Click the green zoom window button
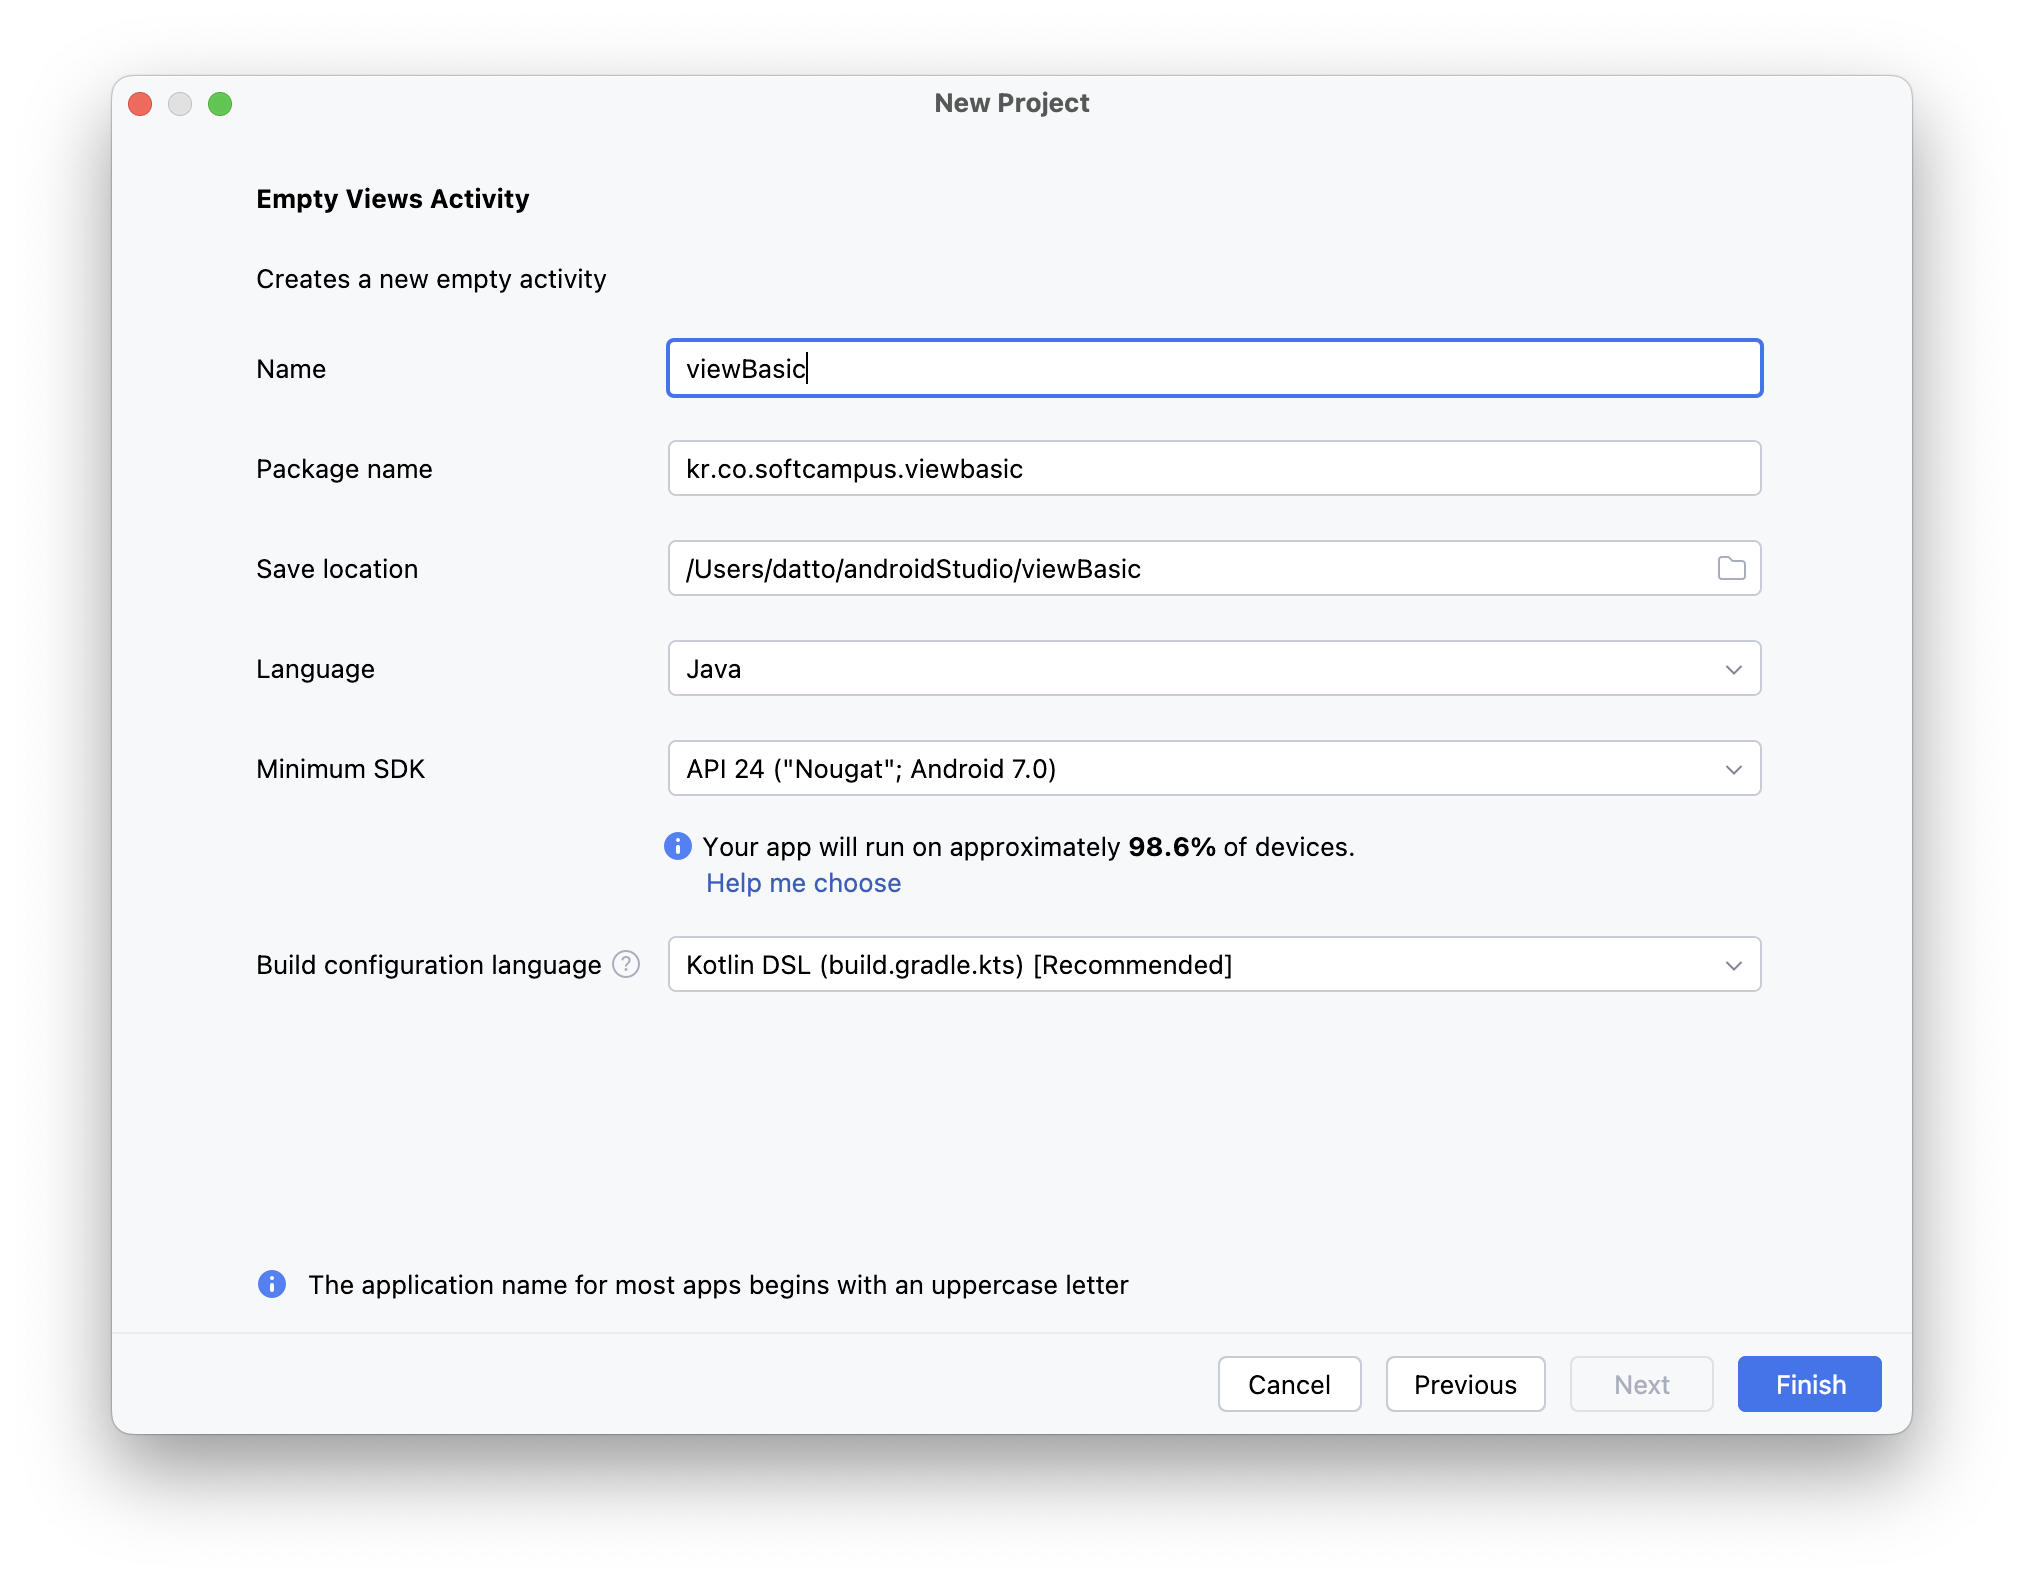Image resolution: width=2024 pixels, height=1582 pixels. click(220, 104)
